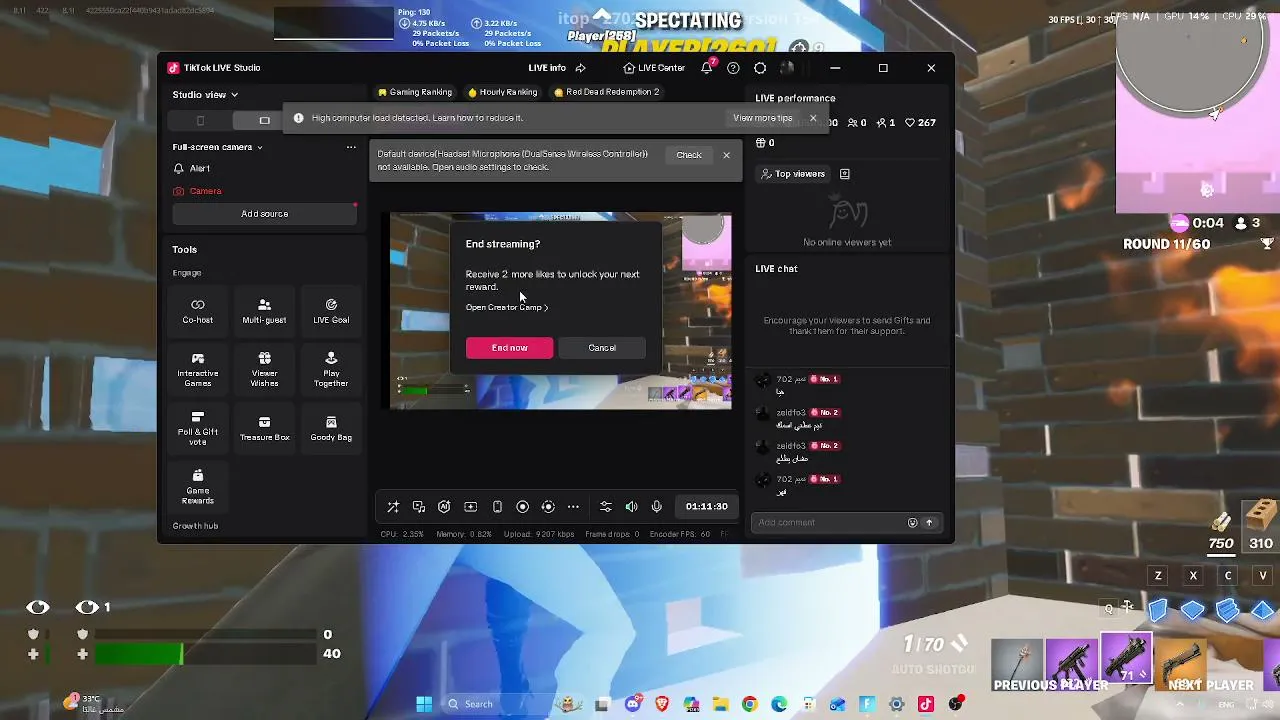Open Brave browser from the taskbar
Image resolution: width=1280 pixels, height=720 pixels.
pos(661,704)
